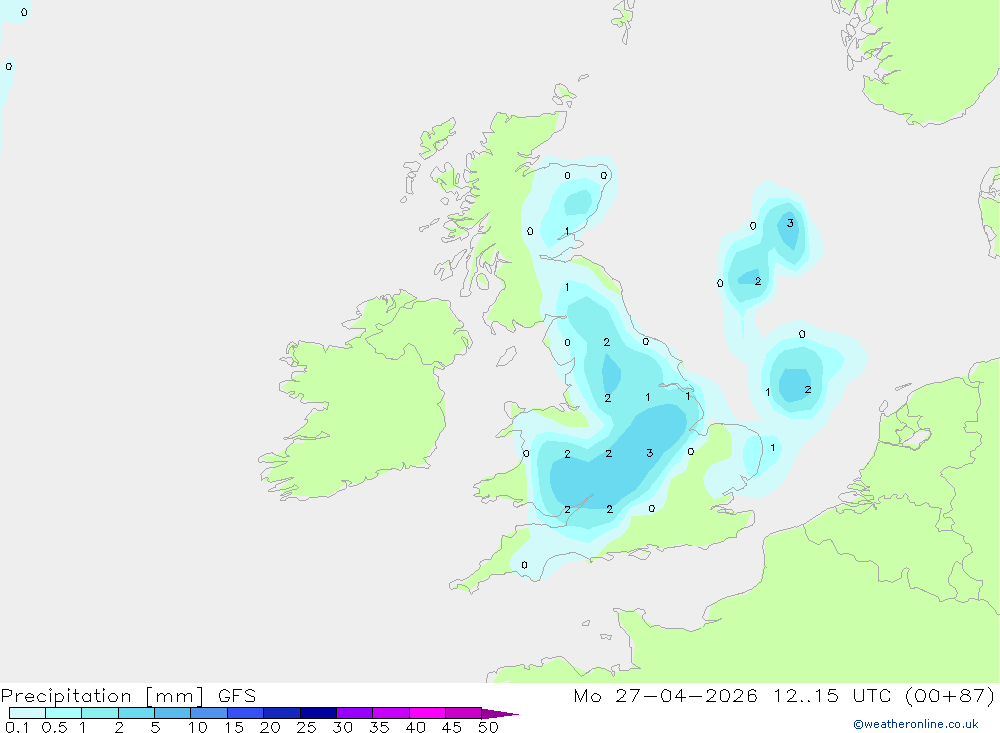Choose the 40 to 45 mm magenta swatch
Image resolution: width=1000 pixels, height=733 pixels.
click(427, 713)
